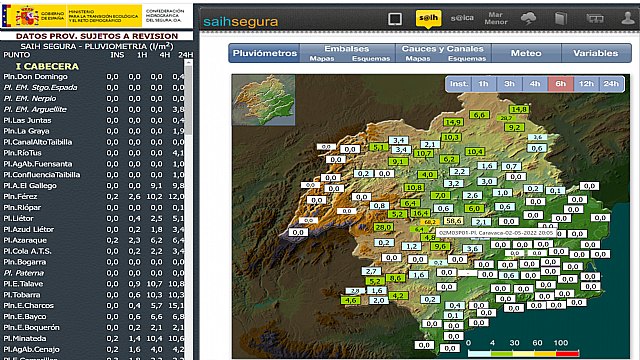Viewport: 640px width, 360px height.
Task: Select the Pl. EM. Stgo.Espada row
Action: pos(93,87)
